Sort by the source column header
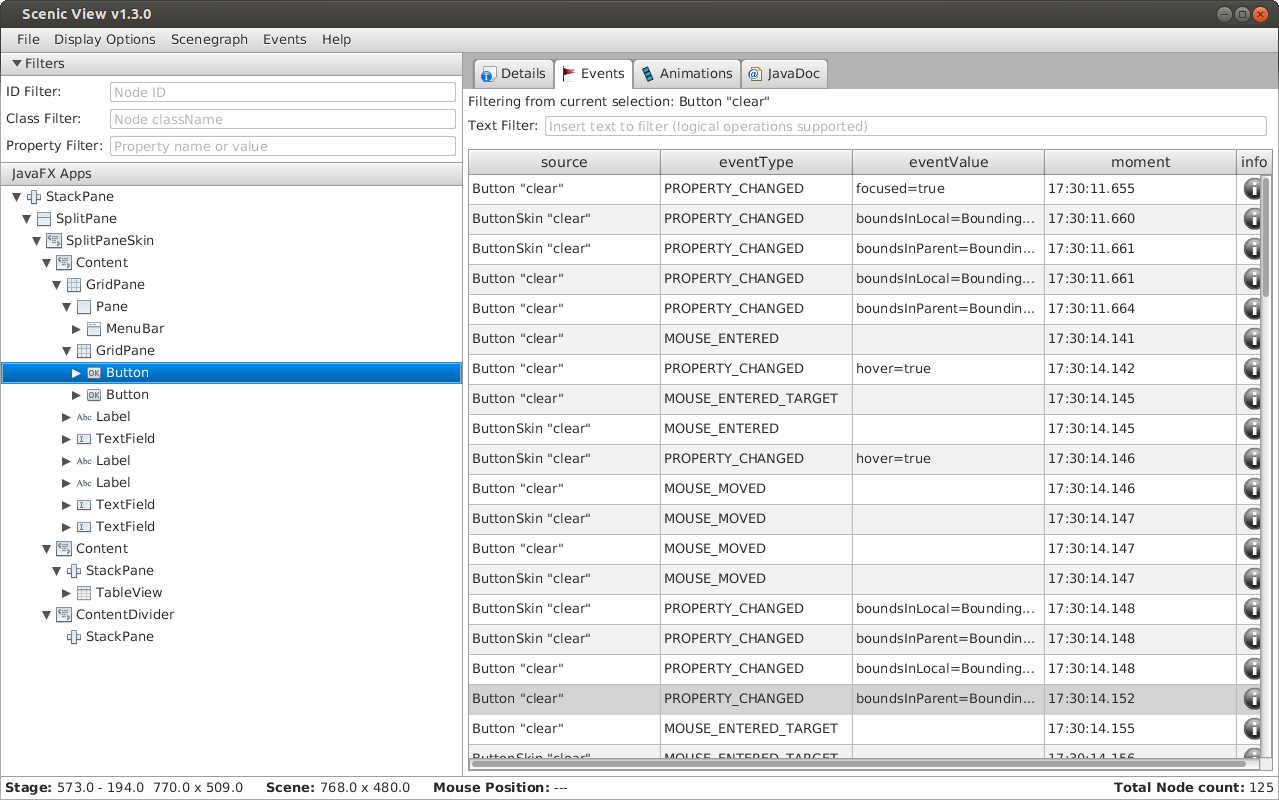 tap(564, 162)
